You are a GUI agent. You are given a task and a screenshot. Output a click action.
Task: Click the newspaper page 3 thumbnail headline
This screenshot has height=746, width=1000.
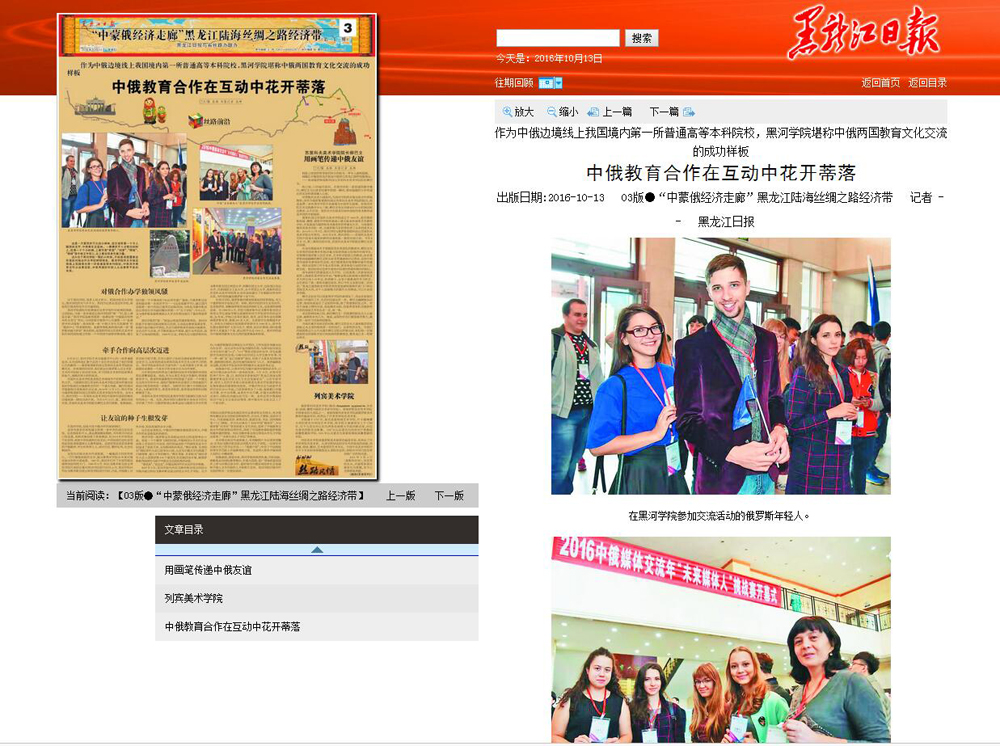(218, 87)
